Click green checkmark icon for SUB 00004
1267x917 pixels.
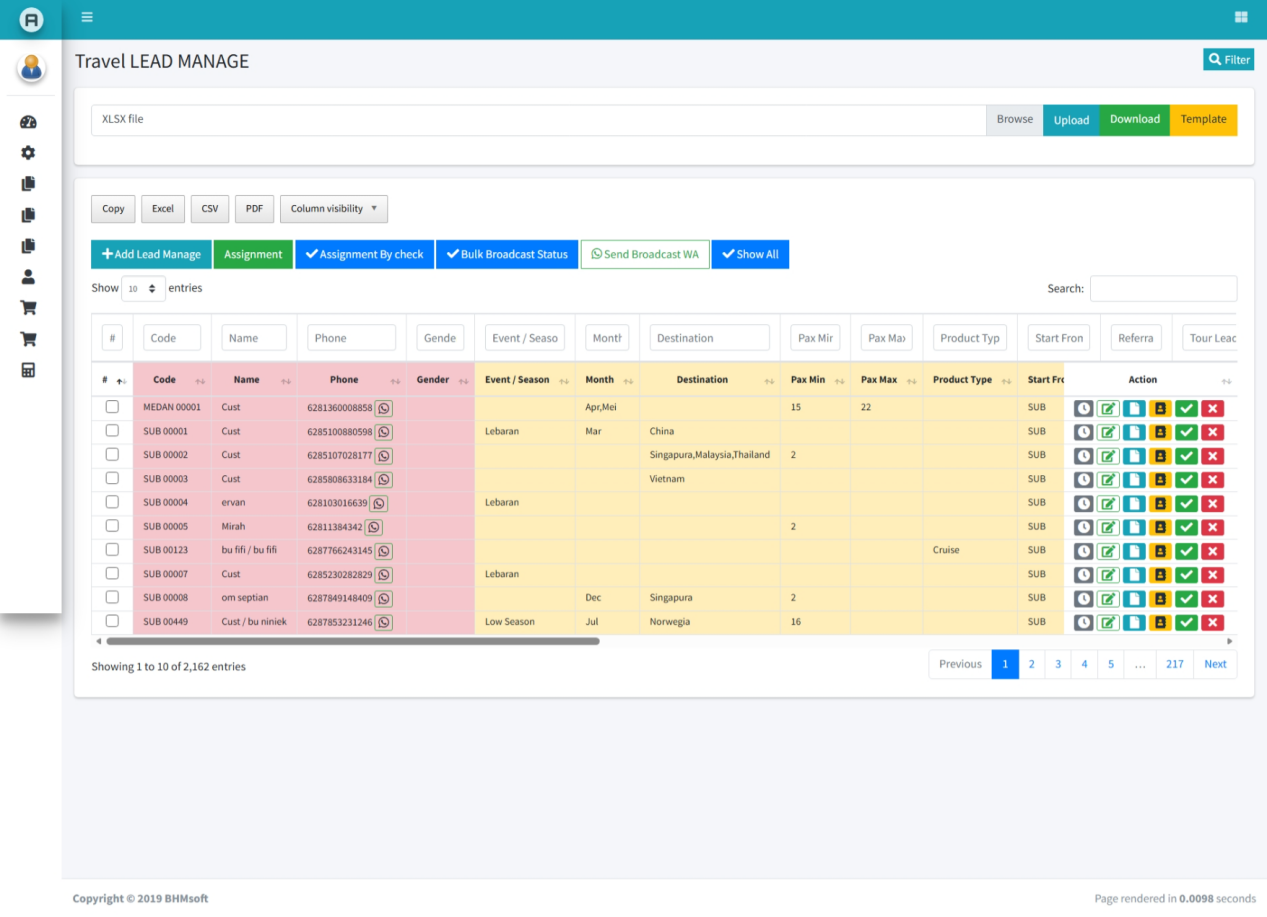tap(1186, 503)
